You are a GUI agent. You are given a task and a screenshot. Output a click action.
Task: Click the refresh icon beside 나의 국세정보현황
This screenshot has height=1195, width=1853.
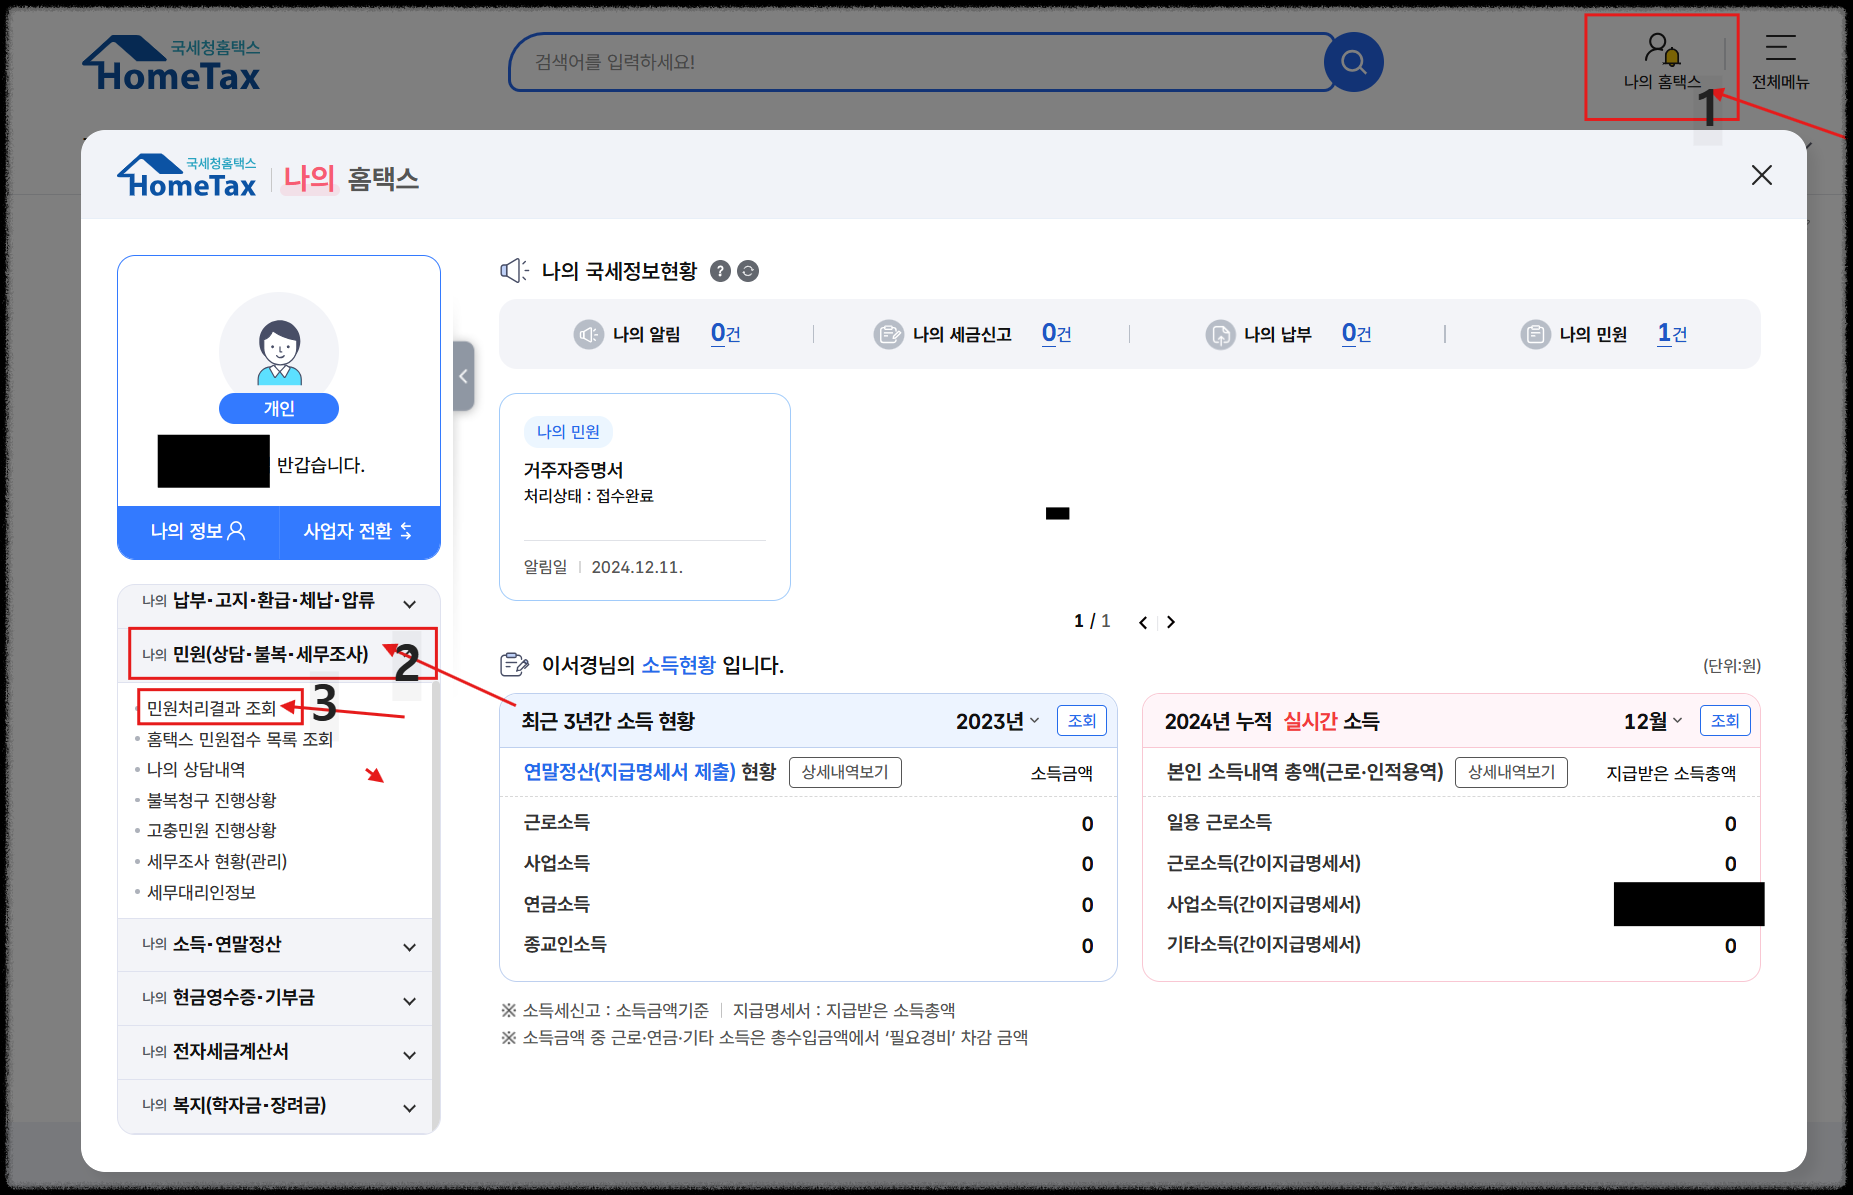[x=748, y=270]
